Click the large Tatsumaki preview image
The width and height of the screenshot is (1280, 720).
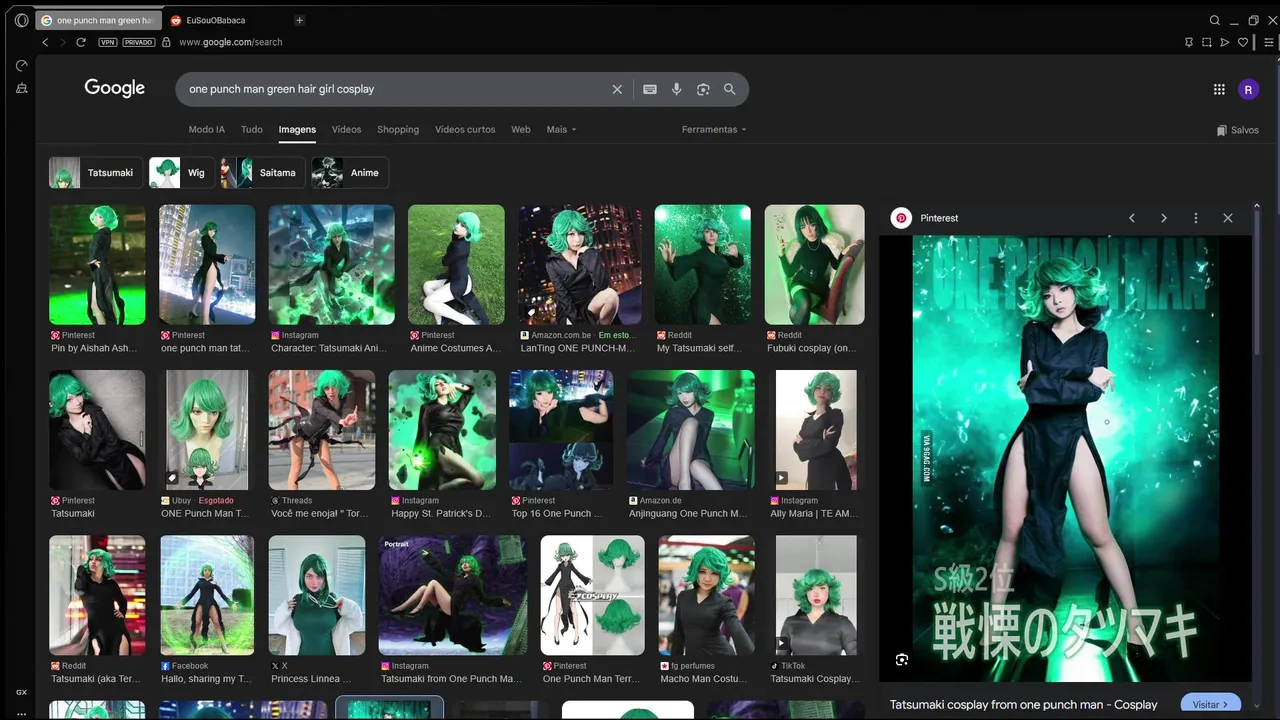coord(1066,458)
